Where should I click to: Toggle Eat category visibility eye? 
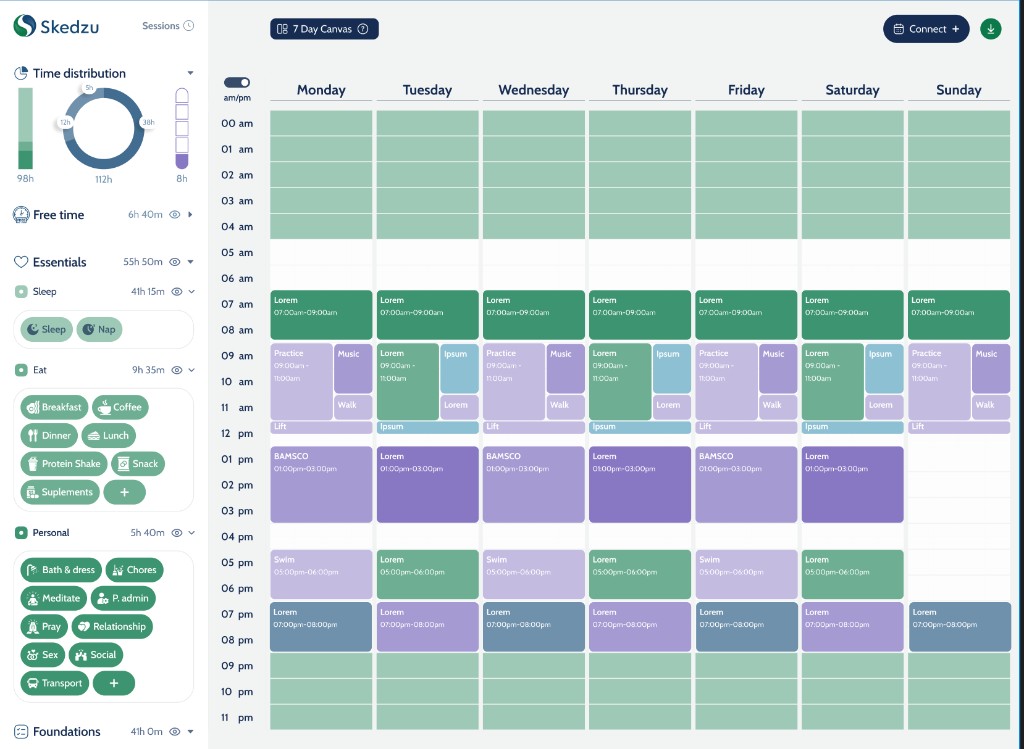tap(176, 370)
